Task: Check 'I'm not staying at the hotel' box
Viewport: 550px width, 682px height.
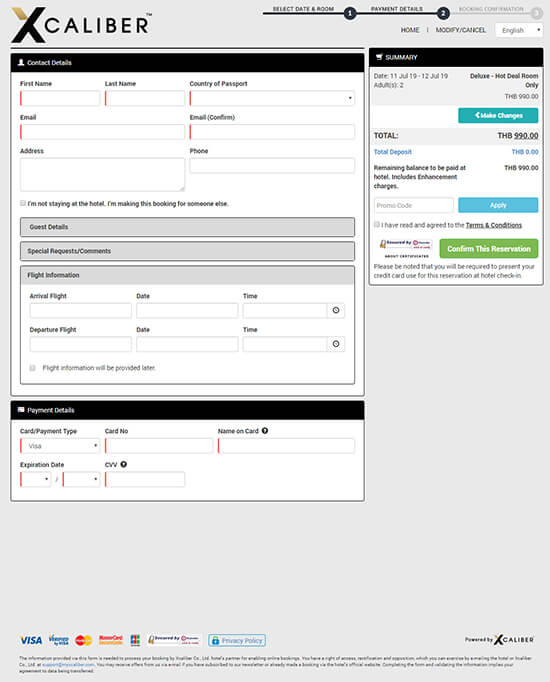Action: pos(23,203)
